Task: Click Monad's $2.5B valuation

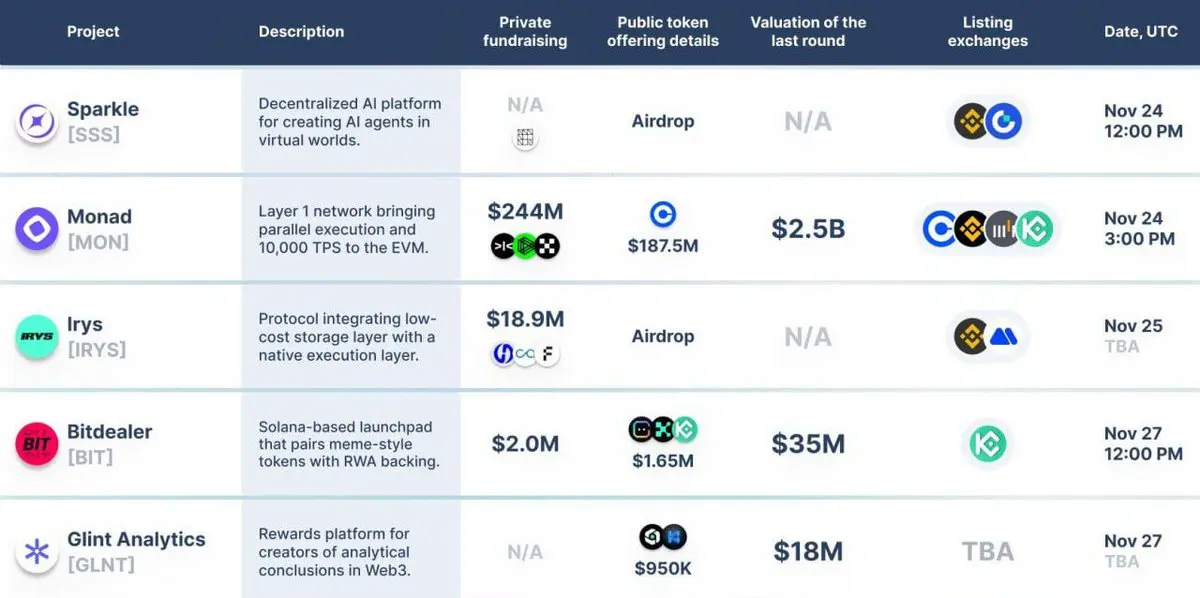Action: [808, 229]
